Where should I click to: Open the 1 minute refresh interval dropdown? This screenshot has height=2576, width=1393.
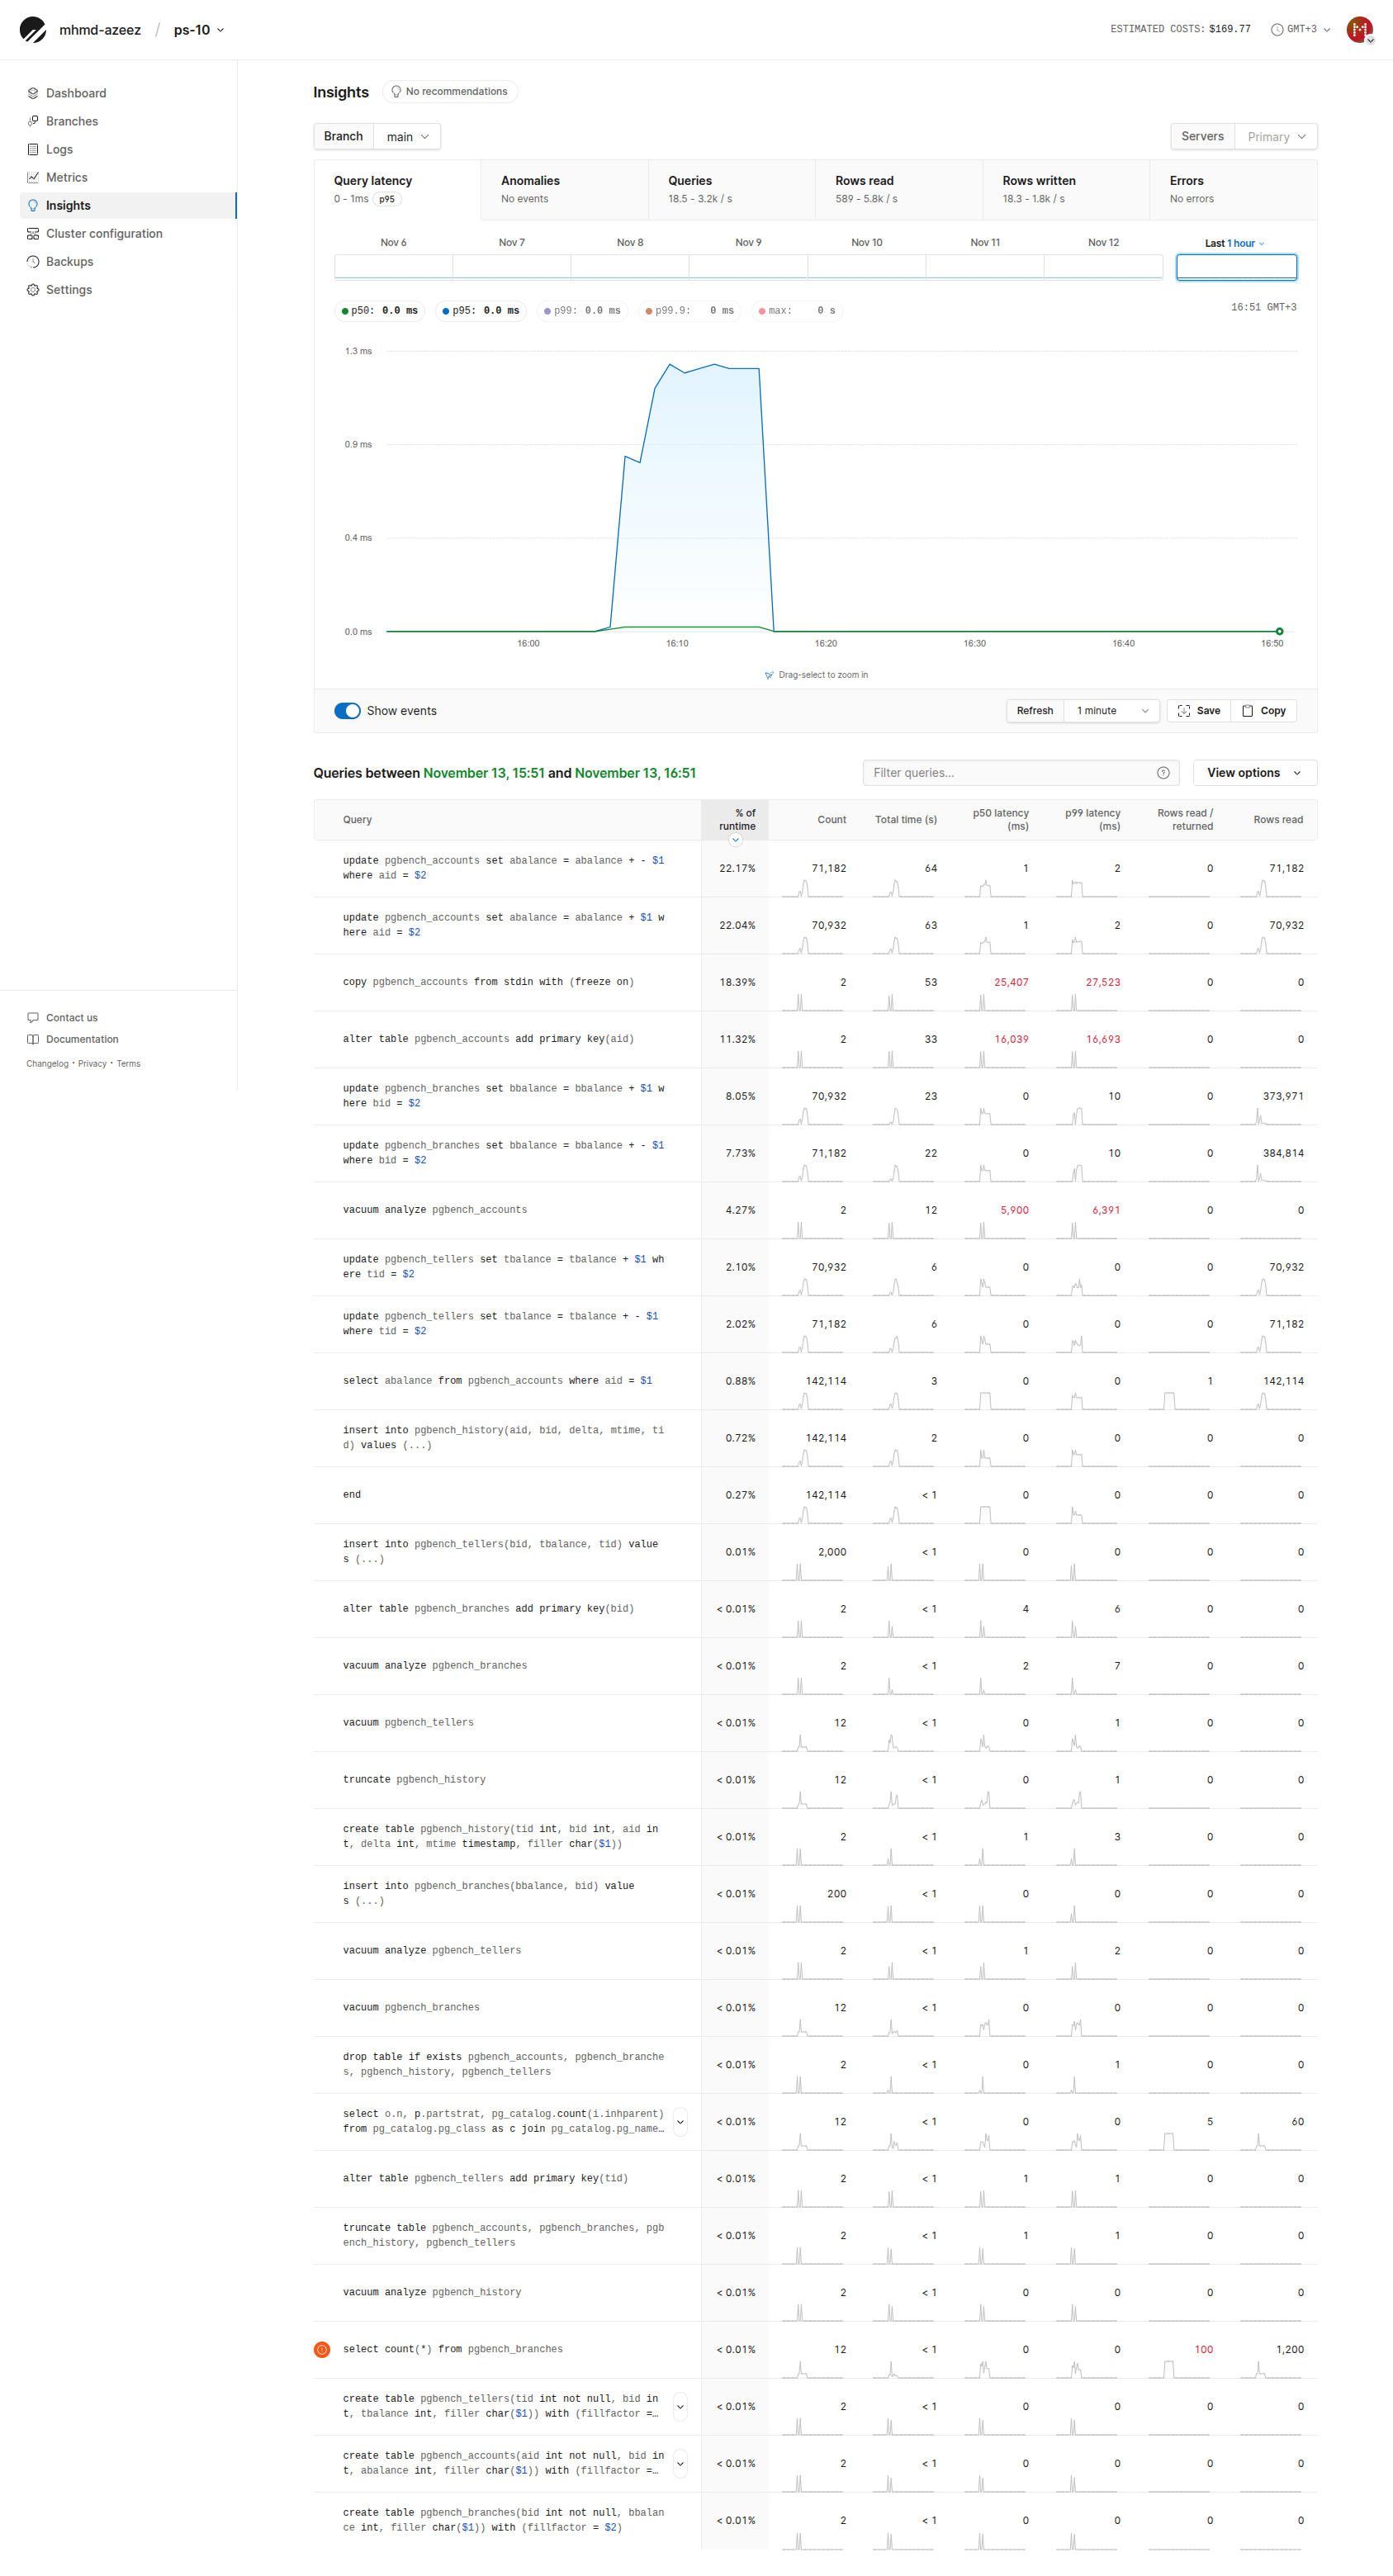coord(1110,710)
